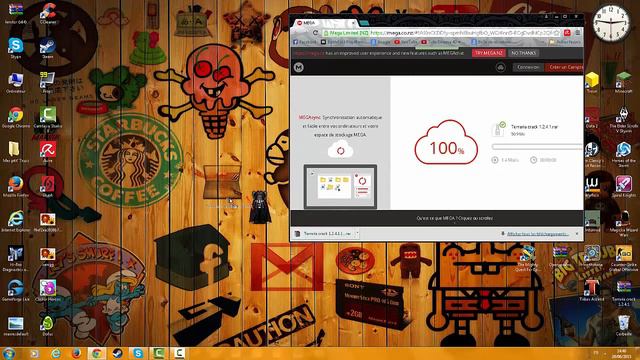Close Chrome's download bar
Image resolution: width=640 pixels, height=360 pixels.
click(577, 234)
